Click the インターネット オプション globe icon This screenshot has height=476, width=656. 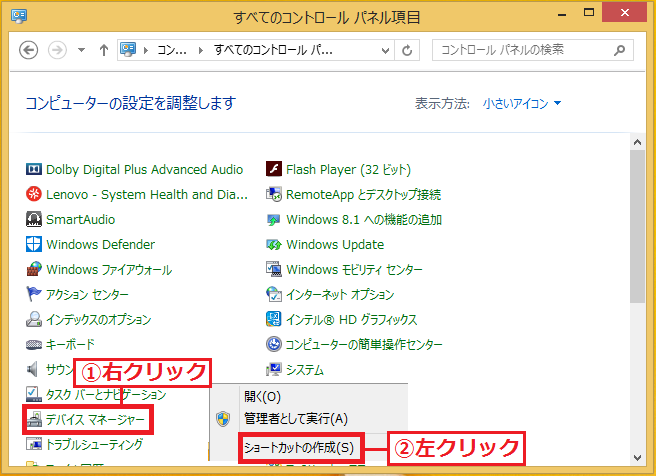(274, 294)
